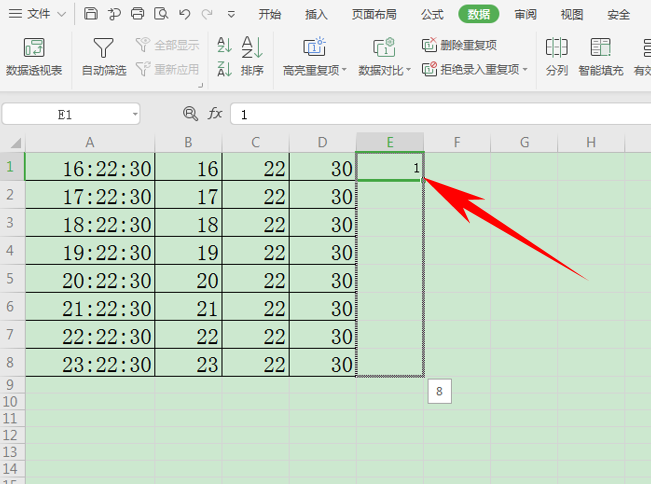Screen dimensions: 651x484
Task: Open the 排序 sort dialog
Action: tap(252, 56)
